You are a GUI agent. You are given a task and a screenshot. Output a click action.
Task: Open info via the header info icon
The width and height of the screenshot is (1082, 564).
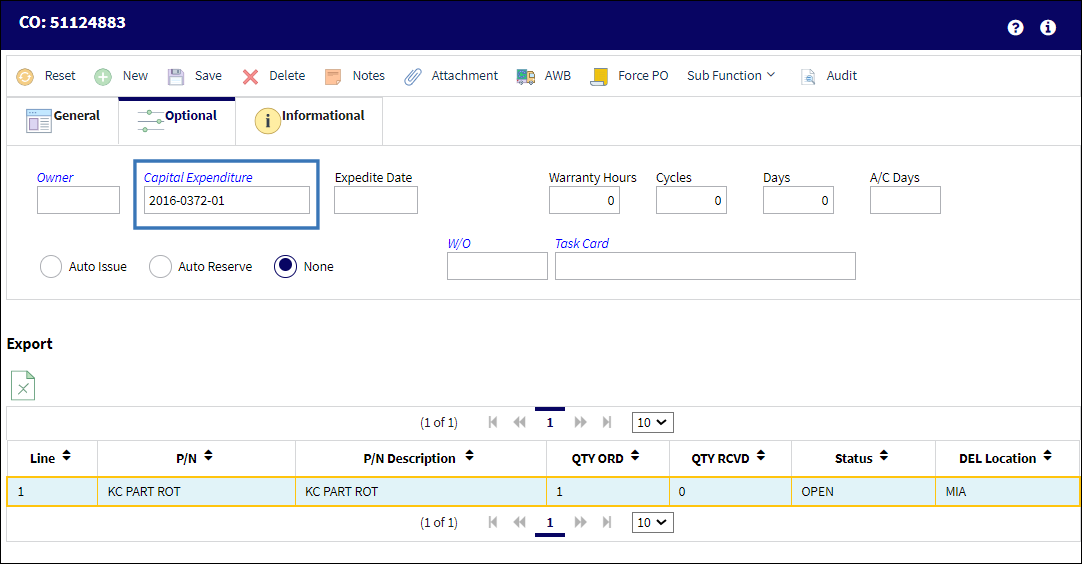click(1047, 28)
